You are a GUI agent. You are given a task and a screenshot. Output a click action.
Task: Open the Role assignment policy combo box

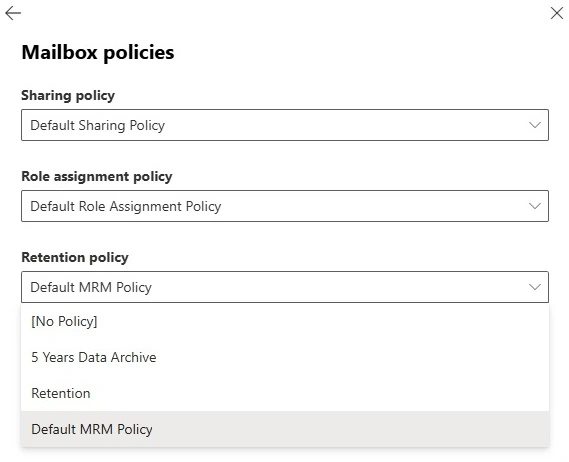coord(285,206)
